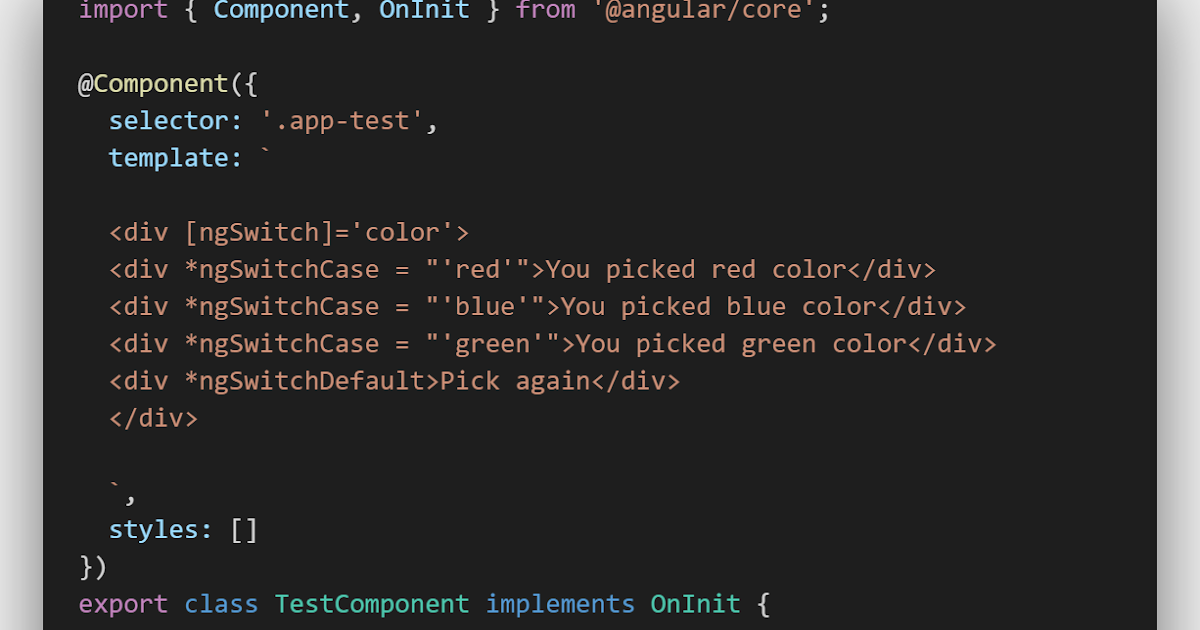The height and width of the screenshot is (630, 1200).
Task: Click the selector property name
Action: [169, 121]
